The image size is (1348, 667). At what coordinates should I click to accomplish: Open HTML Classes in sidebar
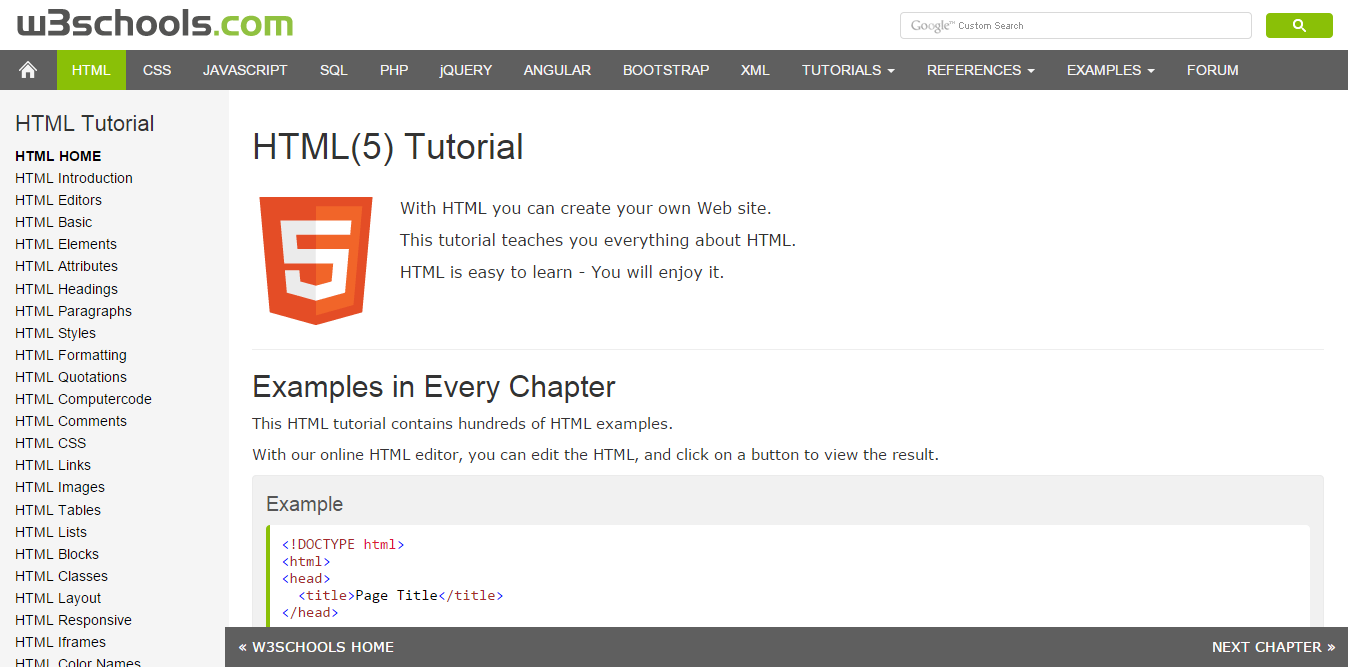pyautogui.click(x=61, y=576)
